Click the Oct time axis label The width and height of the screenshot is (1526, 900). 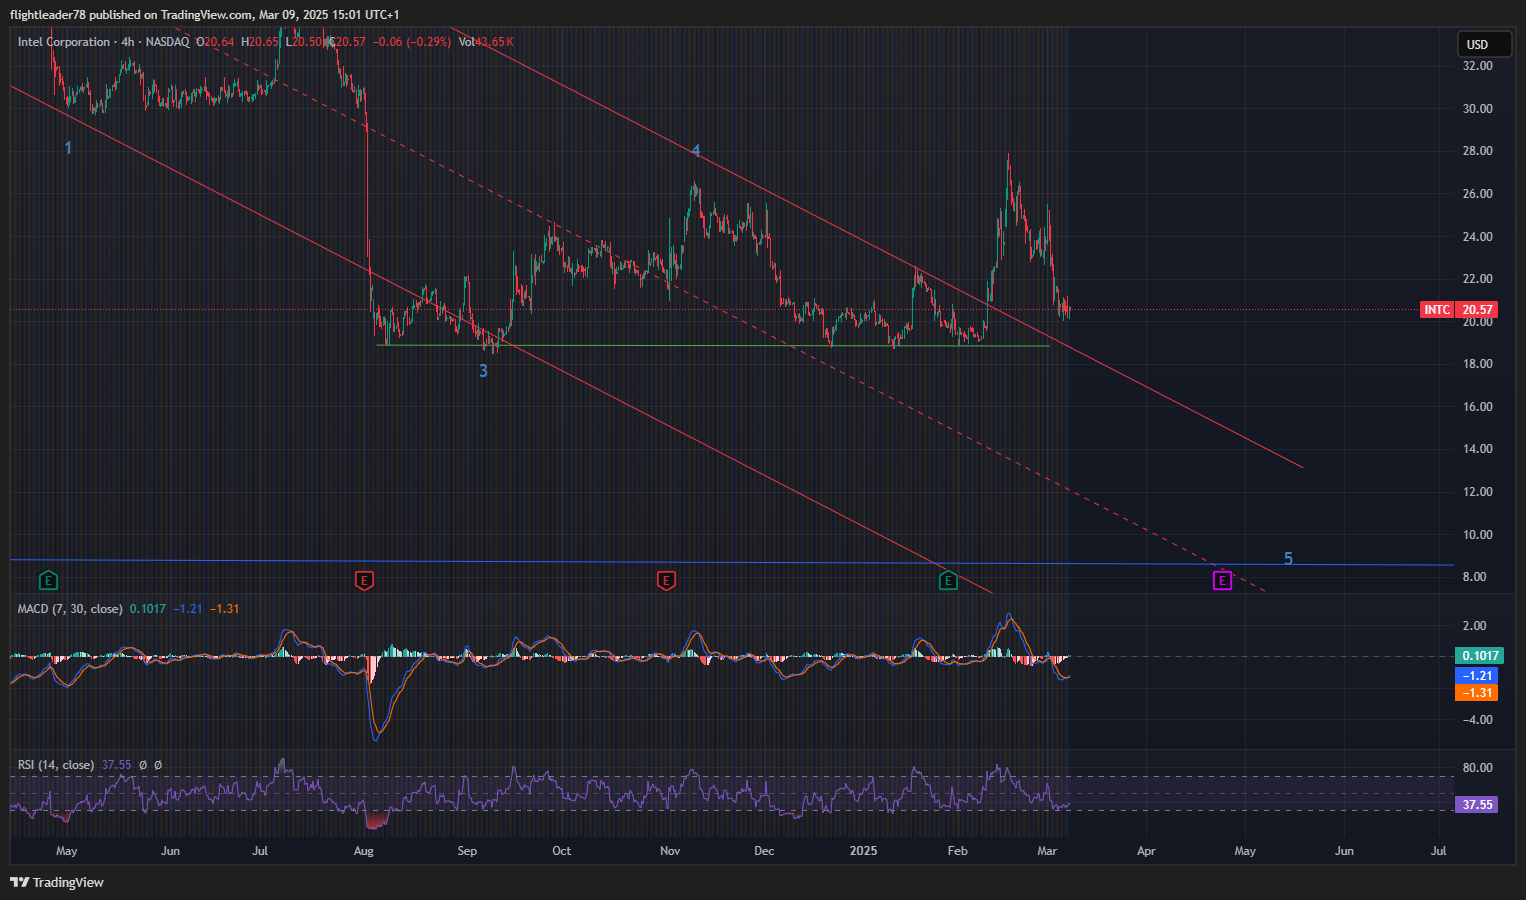[562, 852]
